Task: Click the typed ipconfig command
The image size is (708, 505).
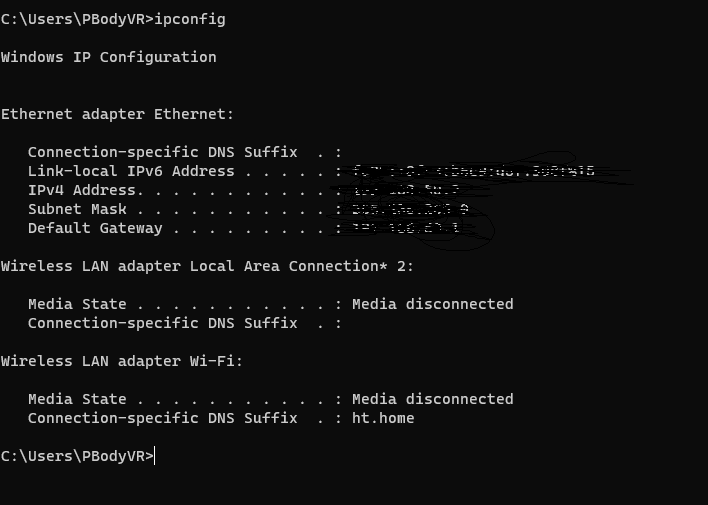Action: pyautogui.click(x=190, y=19)
